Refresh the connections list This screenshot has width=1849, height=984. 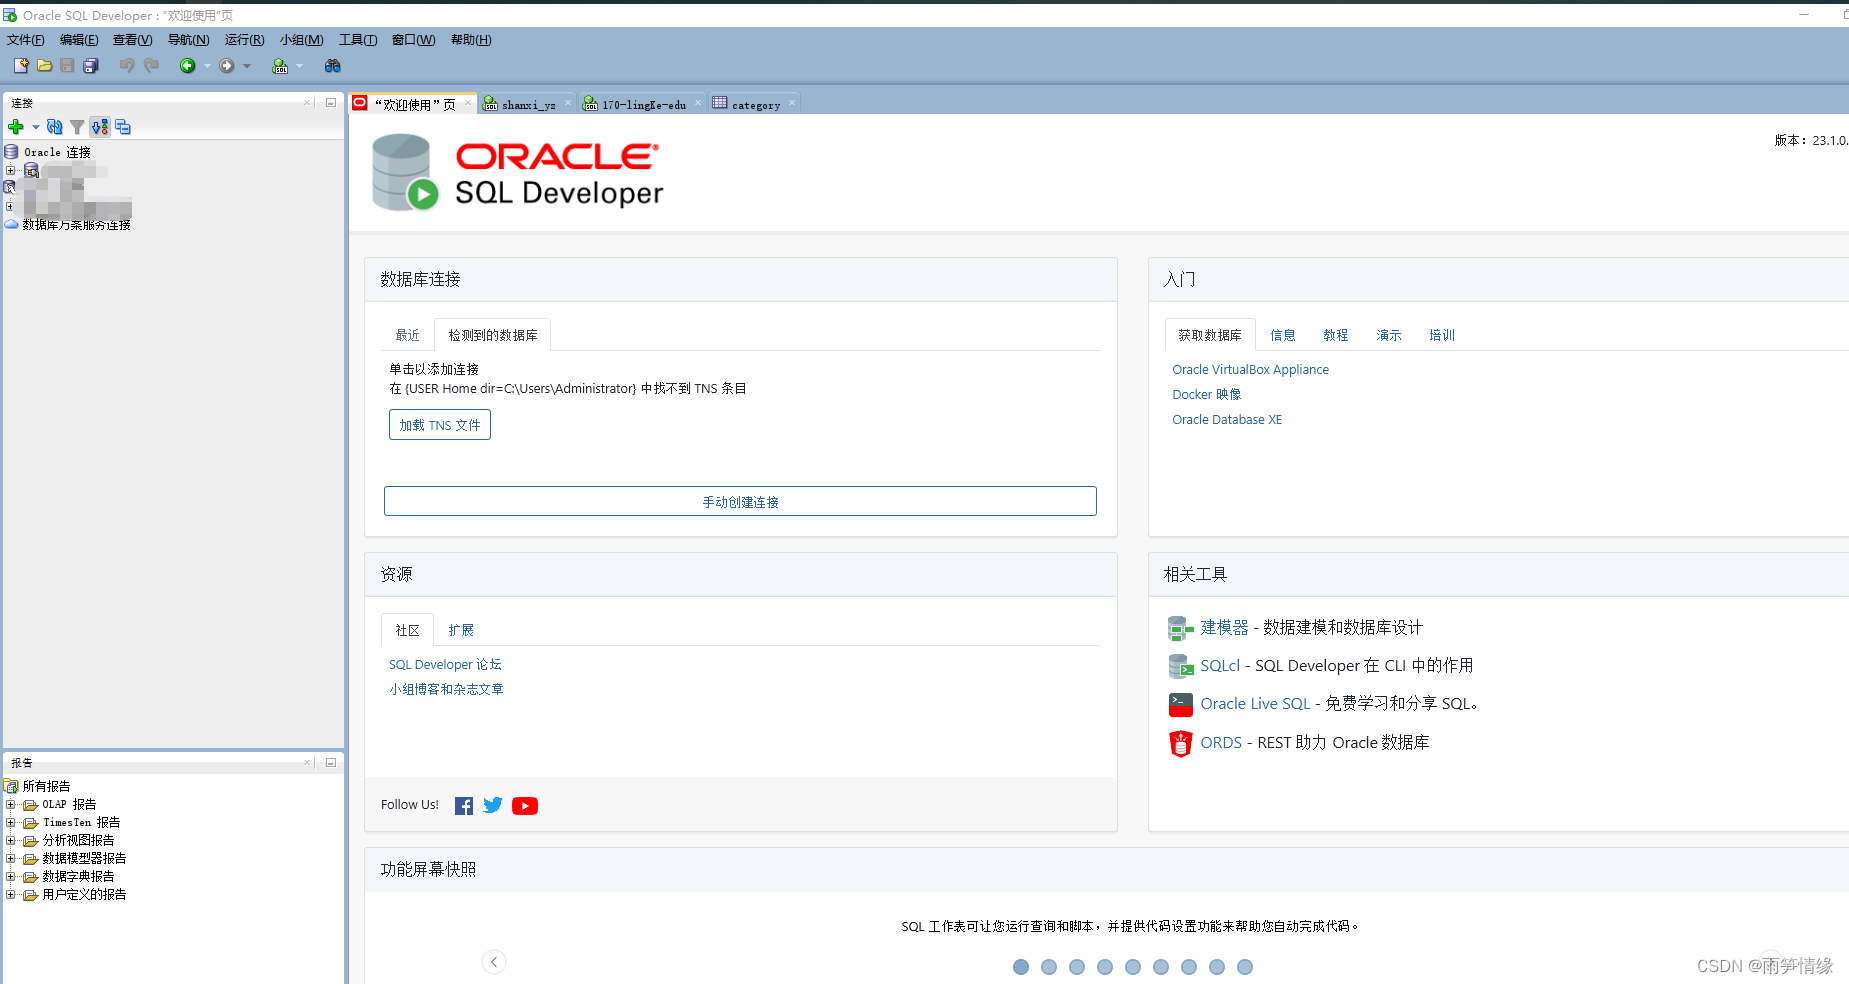pyautogui.click(x=55, y=127)
